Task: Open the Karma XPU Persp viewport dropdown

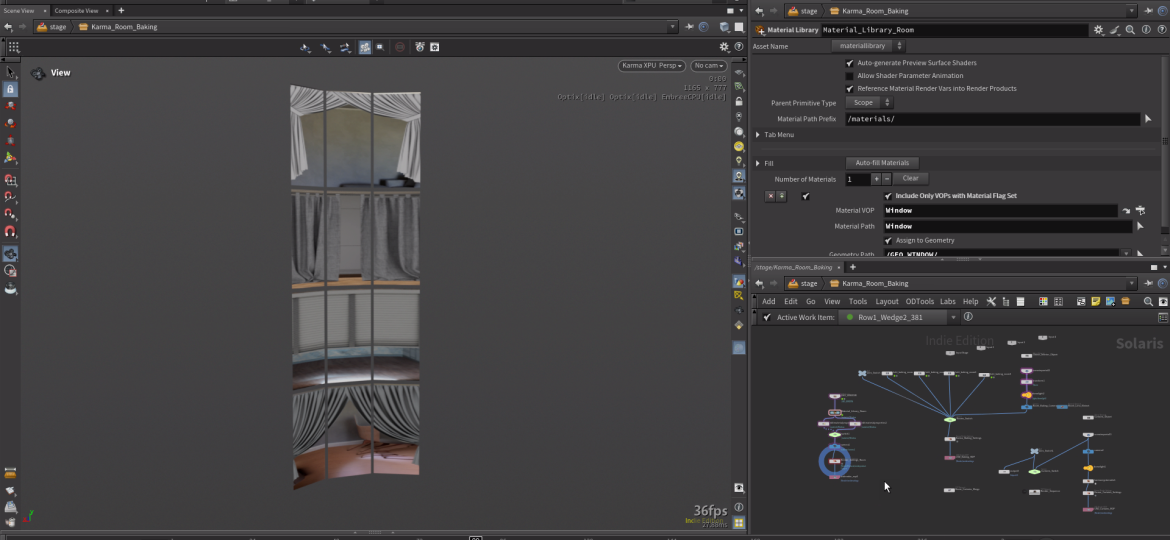Action: [652, 66]
